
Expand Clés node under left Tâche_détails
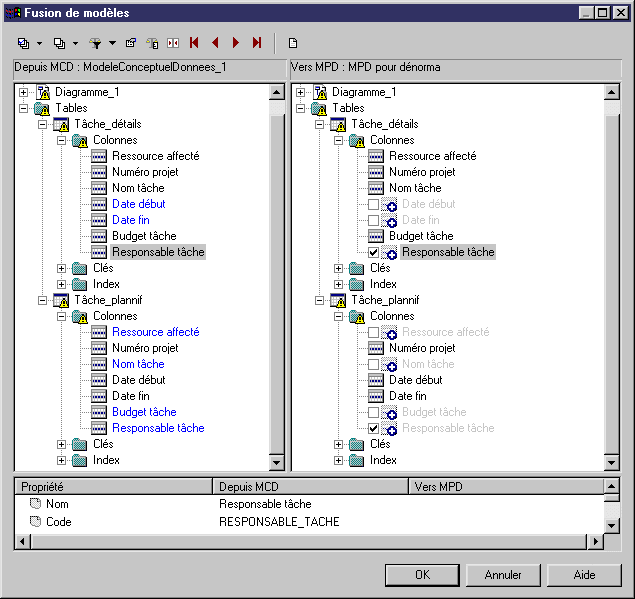[62, 268]
